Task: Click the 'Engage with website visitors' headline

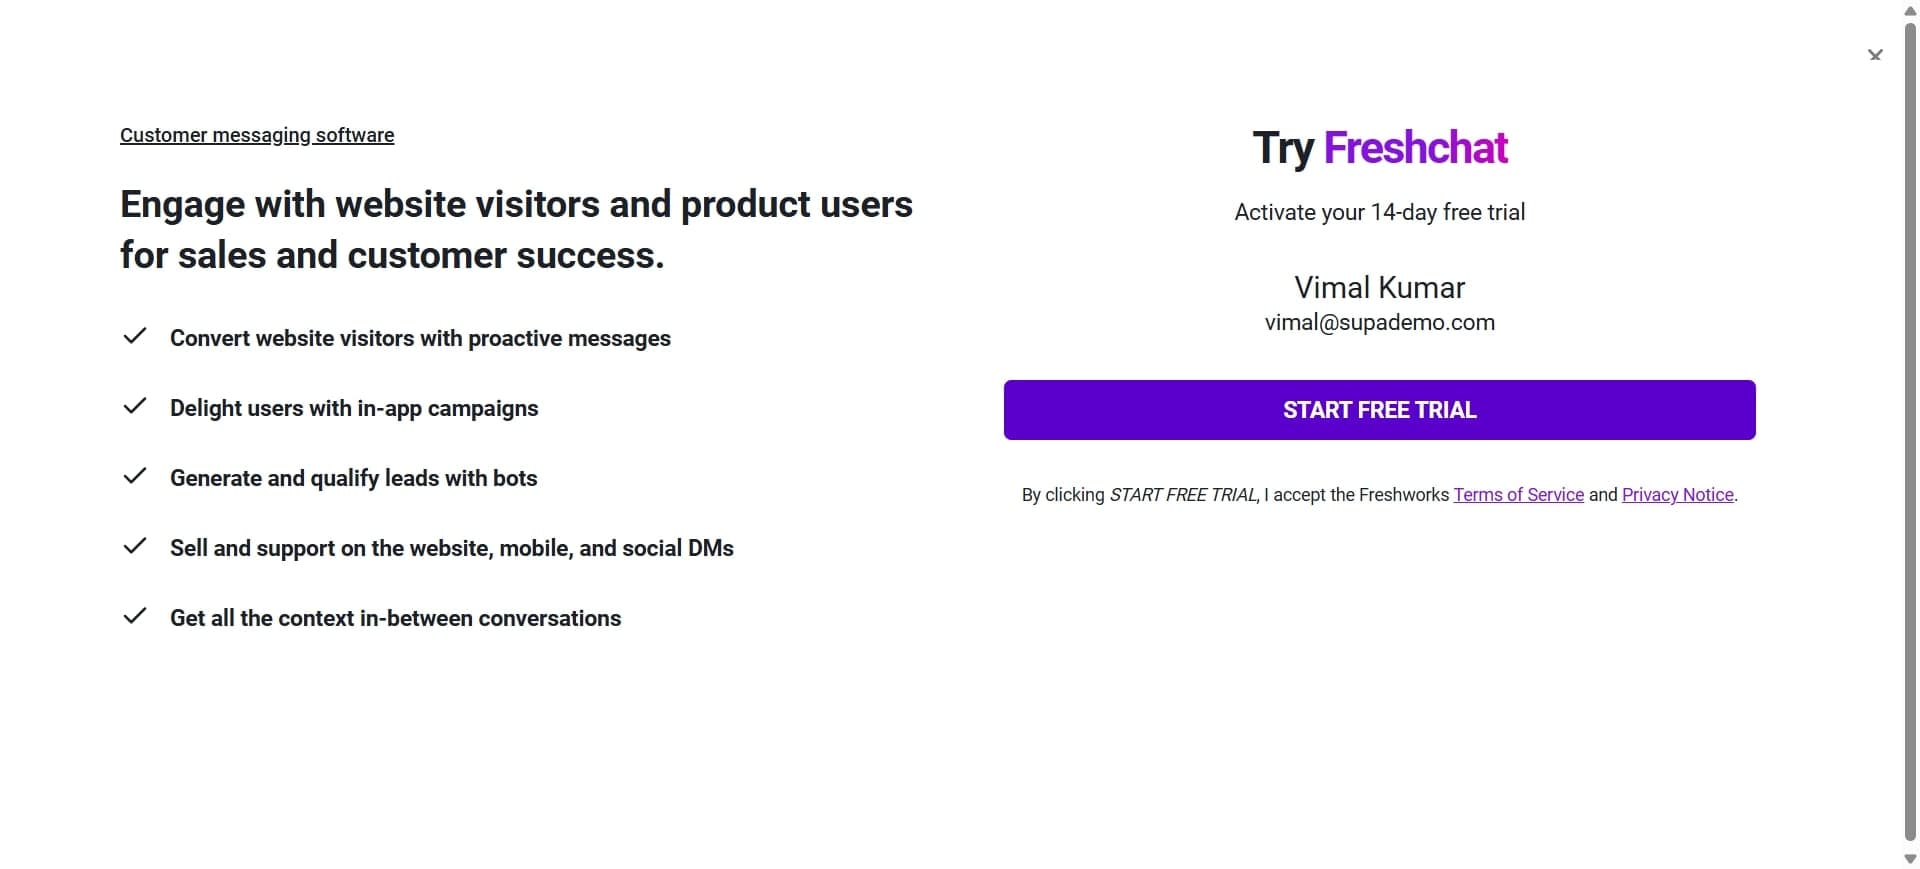Action: [x=516, y=230]
